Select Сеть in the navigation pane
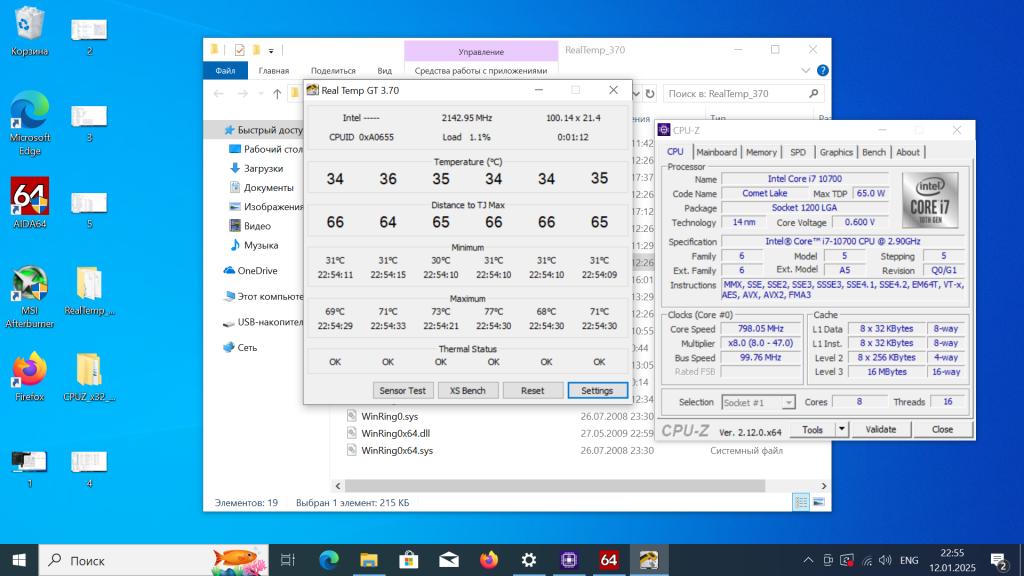This screenshot has width=1024, height=576. [x=240, y=348]
